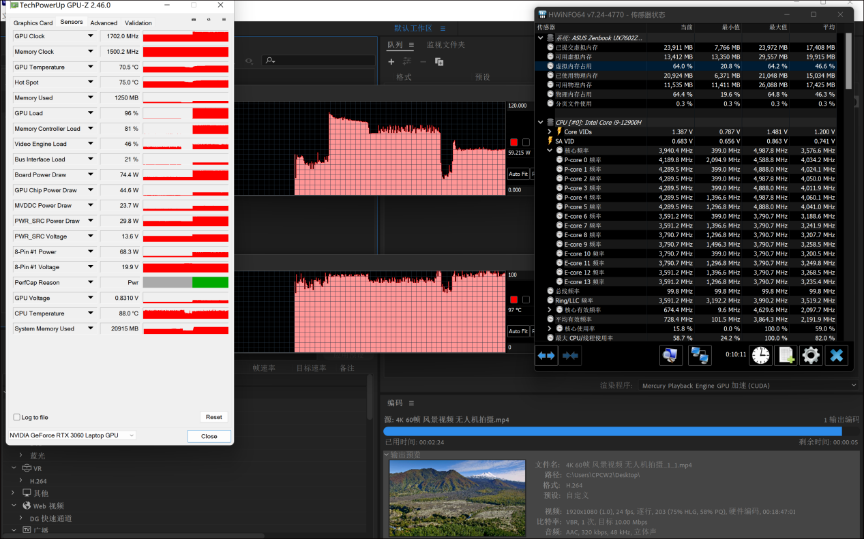The height and width of the screenshot is (539, 864).
Task: Click the GPU-Z screenshot camera icon
Action: click(193, 20)
